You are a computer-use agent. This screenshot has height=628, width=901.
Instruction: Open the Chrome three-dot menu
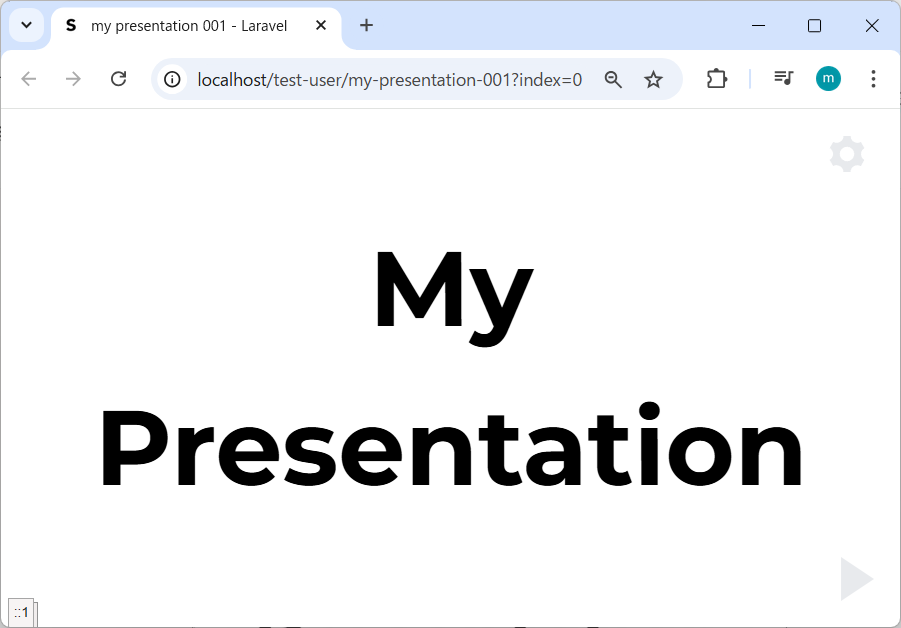point(873,79)
